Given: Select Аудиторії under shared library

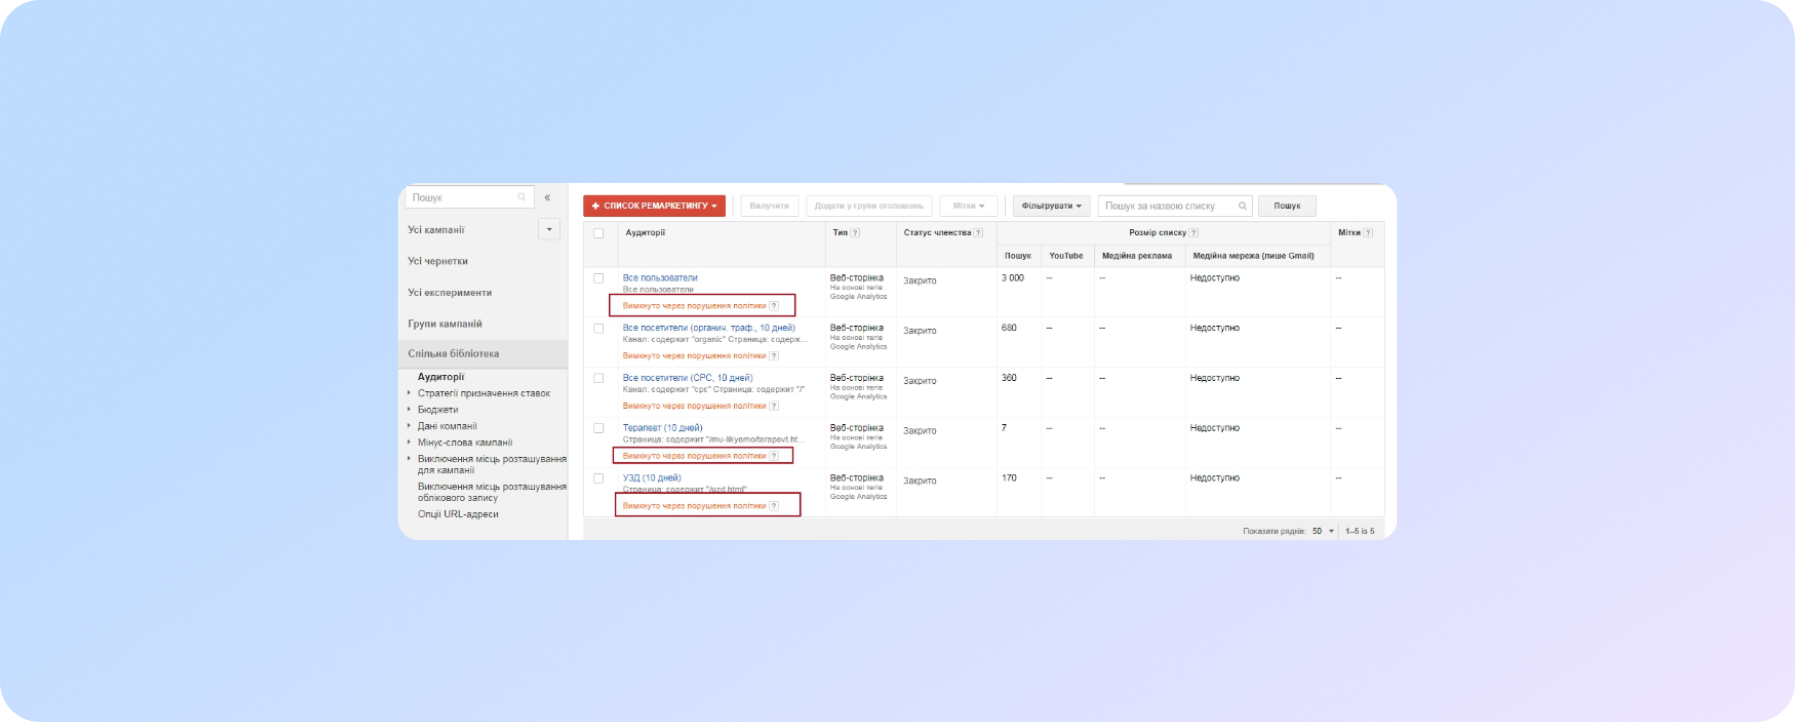Looking at the screenshot, I should (x=441, y=377).
